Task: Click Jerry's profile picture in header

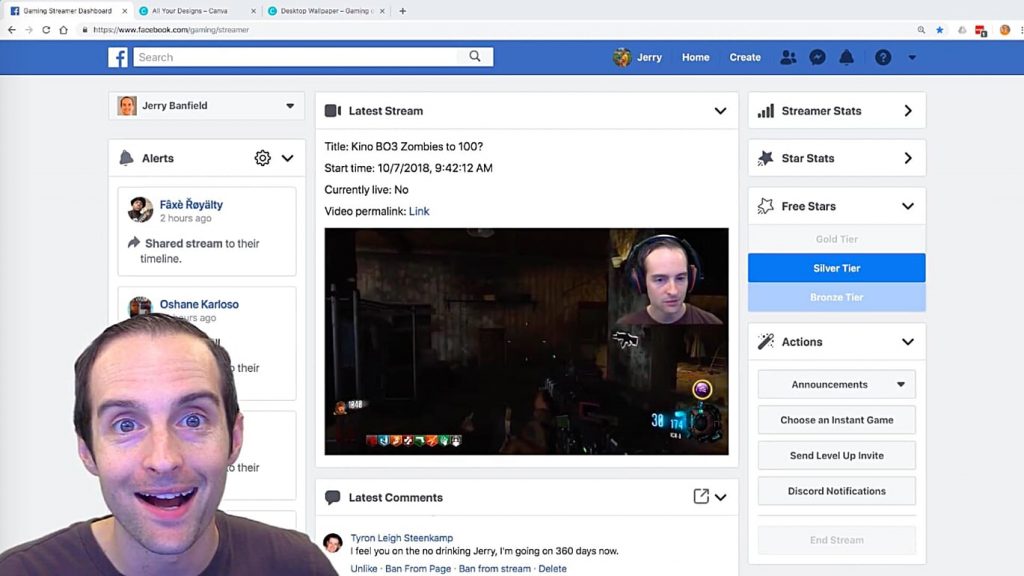Action: [622, 57]
